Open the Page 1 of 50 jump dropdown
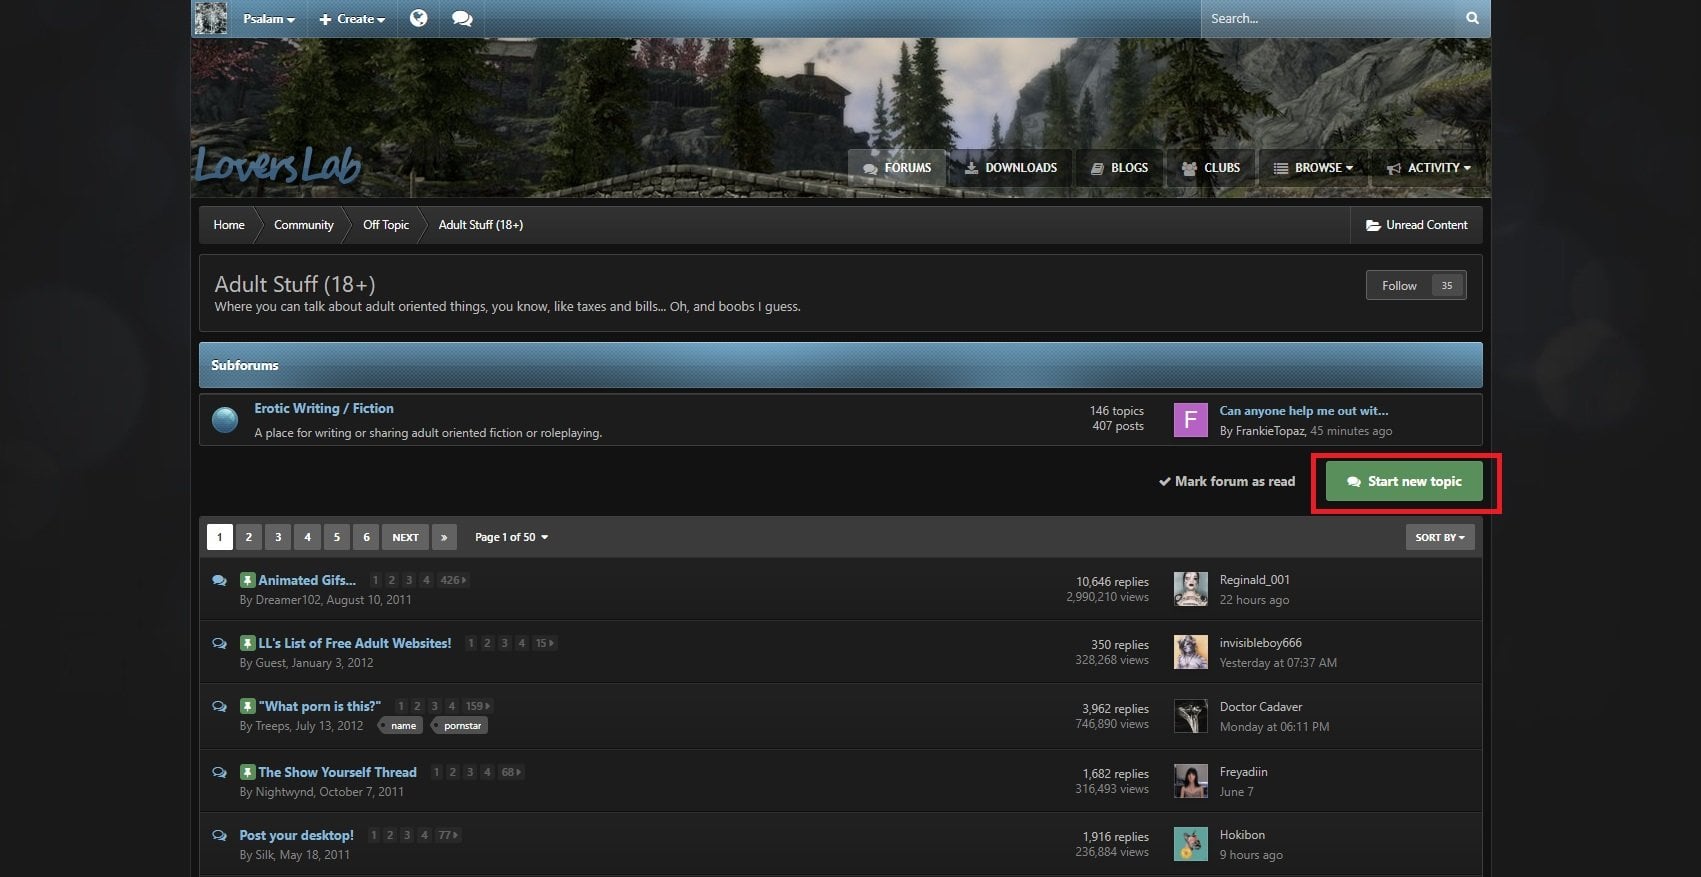The width and height of the screenshot is (1701, 877). click(x=511, y=537)
